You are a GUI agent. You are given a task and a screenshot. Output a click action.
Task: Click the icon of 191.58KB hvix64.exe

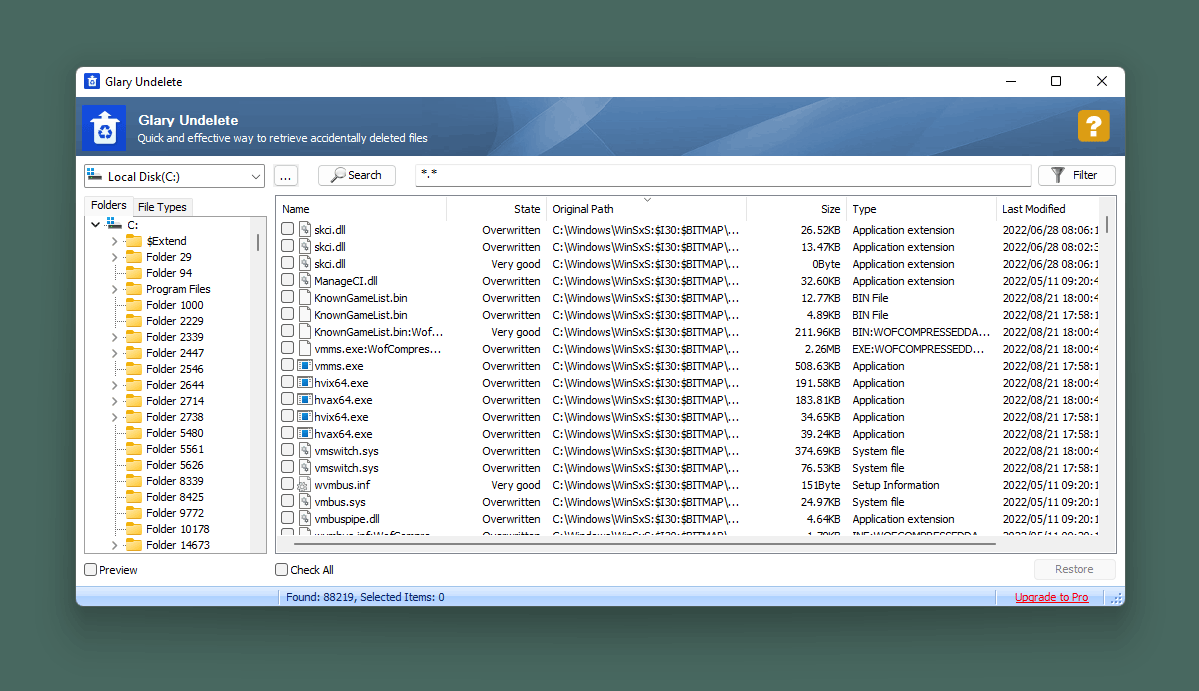pyautogui.click(x=305, y=382)
